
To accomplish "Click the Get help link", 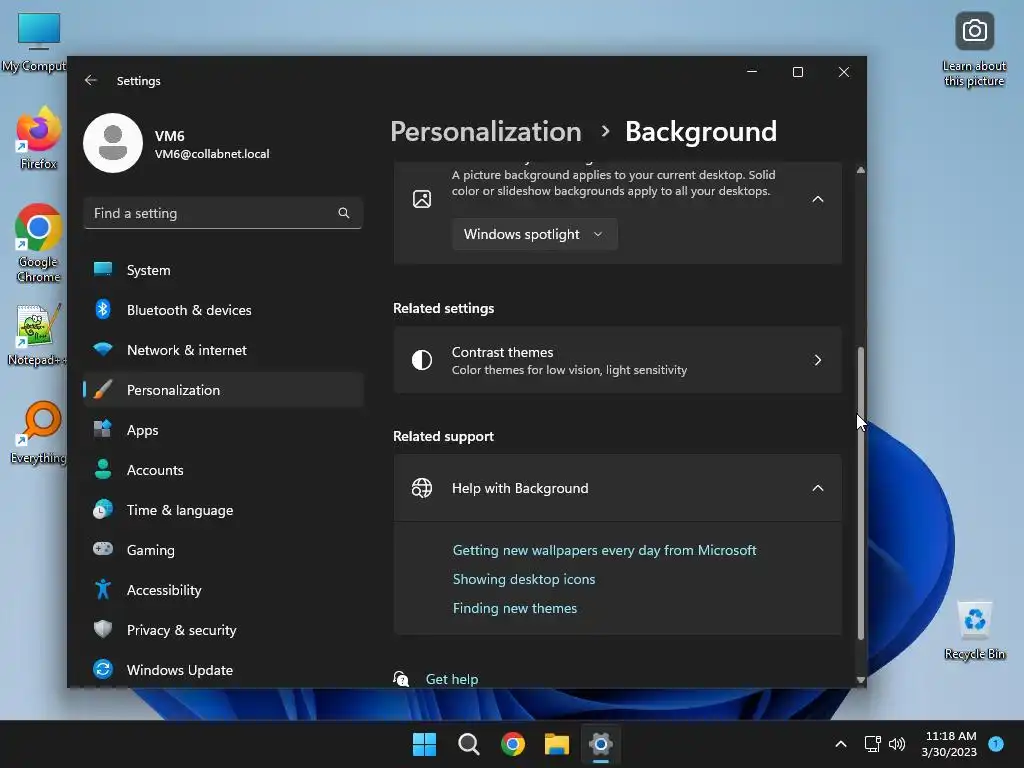I will pos(451,679).
